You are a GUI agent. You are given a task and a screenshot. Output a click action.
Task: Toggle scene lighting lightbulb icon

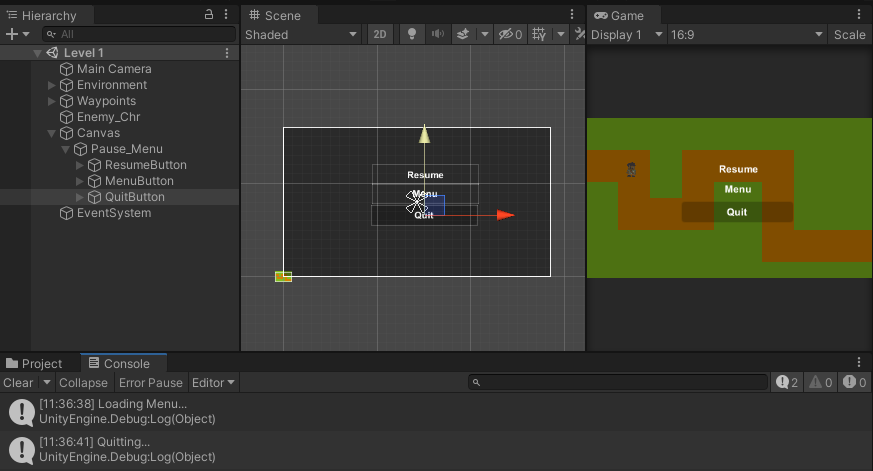(x=410, y=34)
